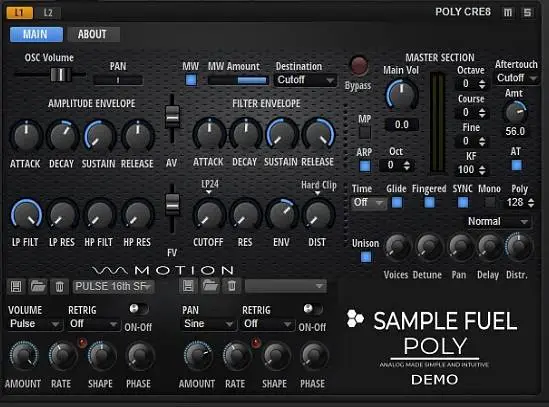The height and width of the screenshot is (407, 549).
Task: Click the PAN slider
Action: pyautogui.click(x=118, y=80)
